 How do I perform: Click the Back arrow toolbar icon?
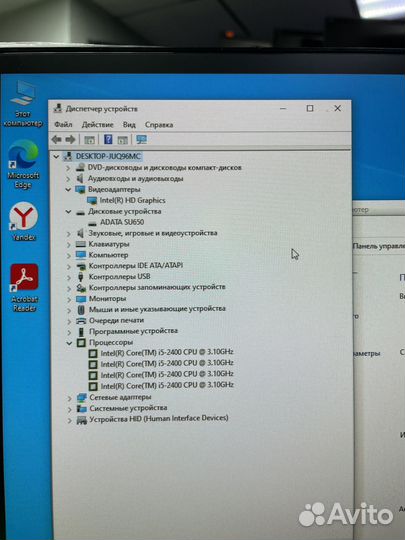pyautogui.click(x=56, y=139)
